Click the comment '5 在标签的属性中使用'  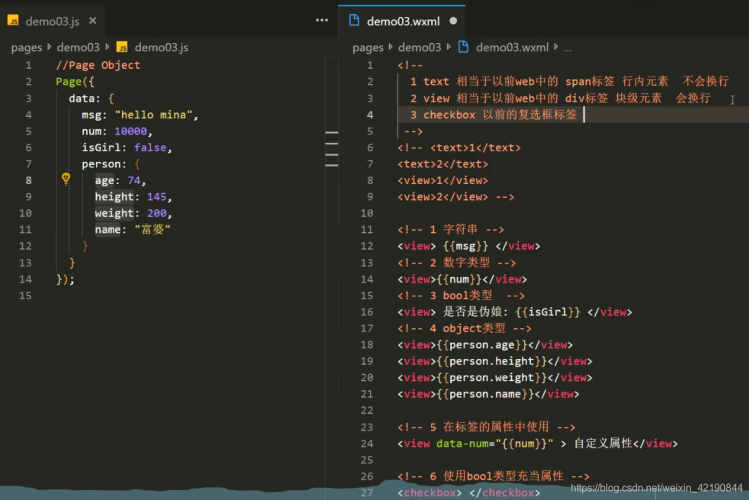(x=490, y=427)
